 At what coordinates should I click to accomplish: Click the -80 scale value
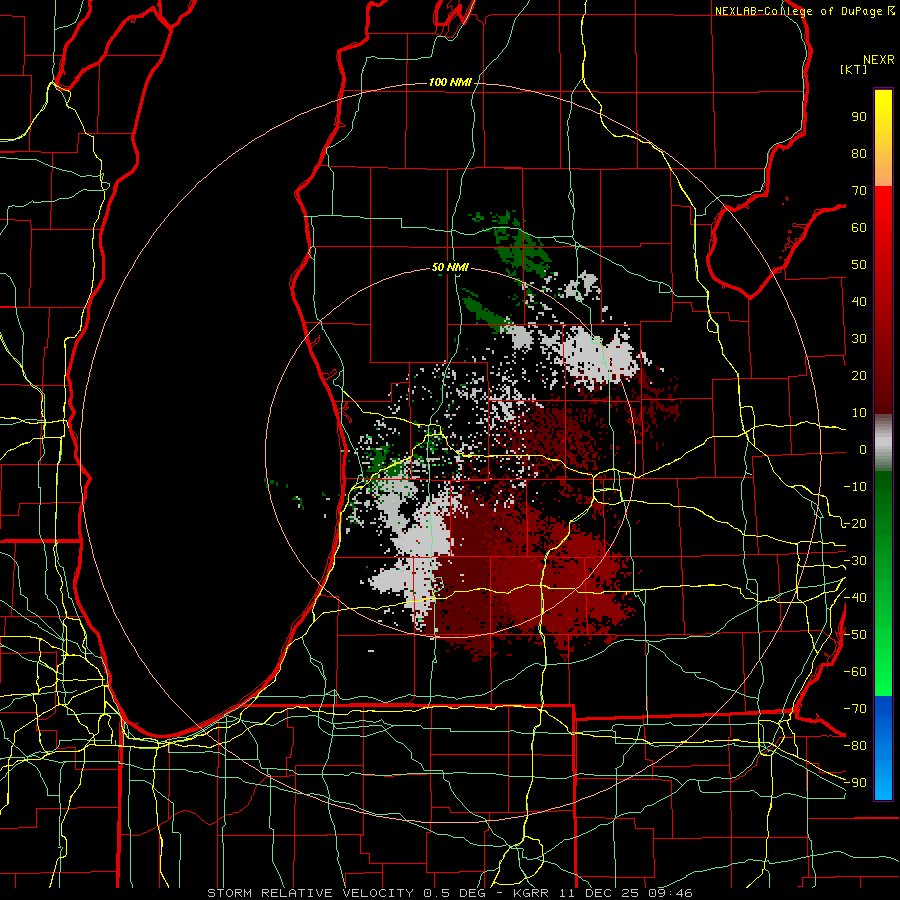(855, 746)
